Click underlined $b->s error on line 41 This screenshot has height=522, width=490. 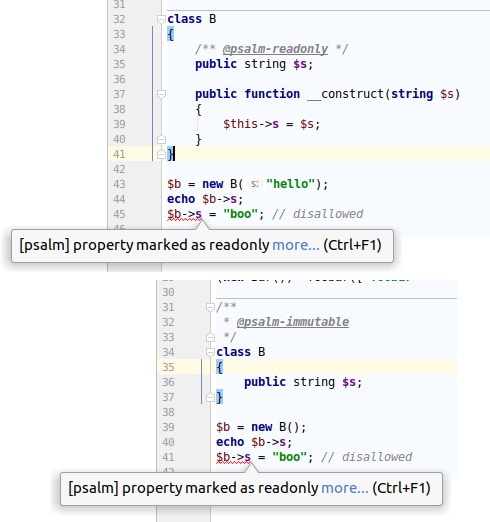coord(233,457)
